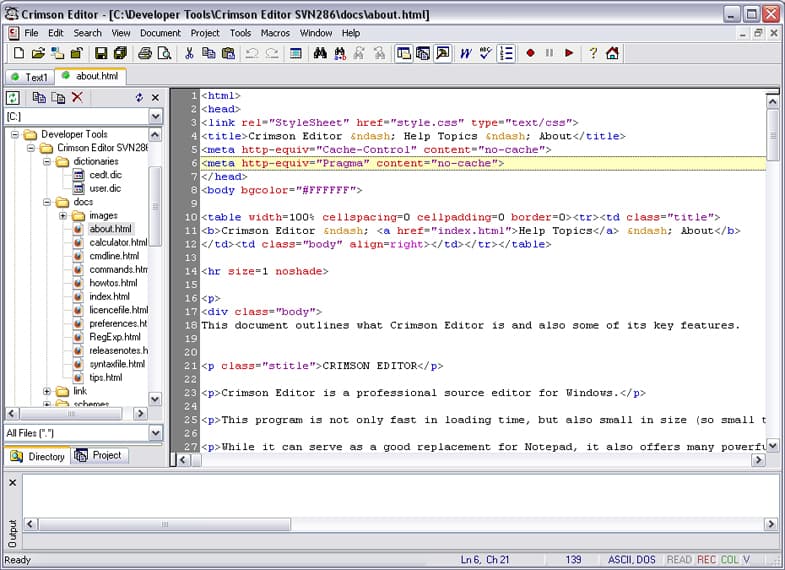Open the Document menu

(x=160, y=33)
